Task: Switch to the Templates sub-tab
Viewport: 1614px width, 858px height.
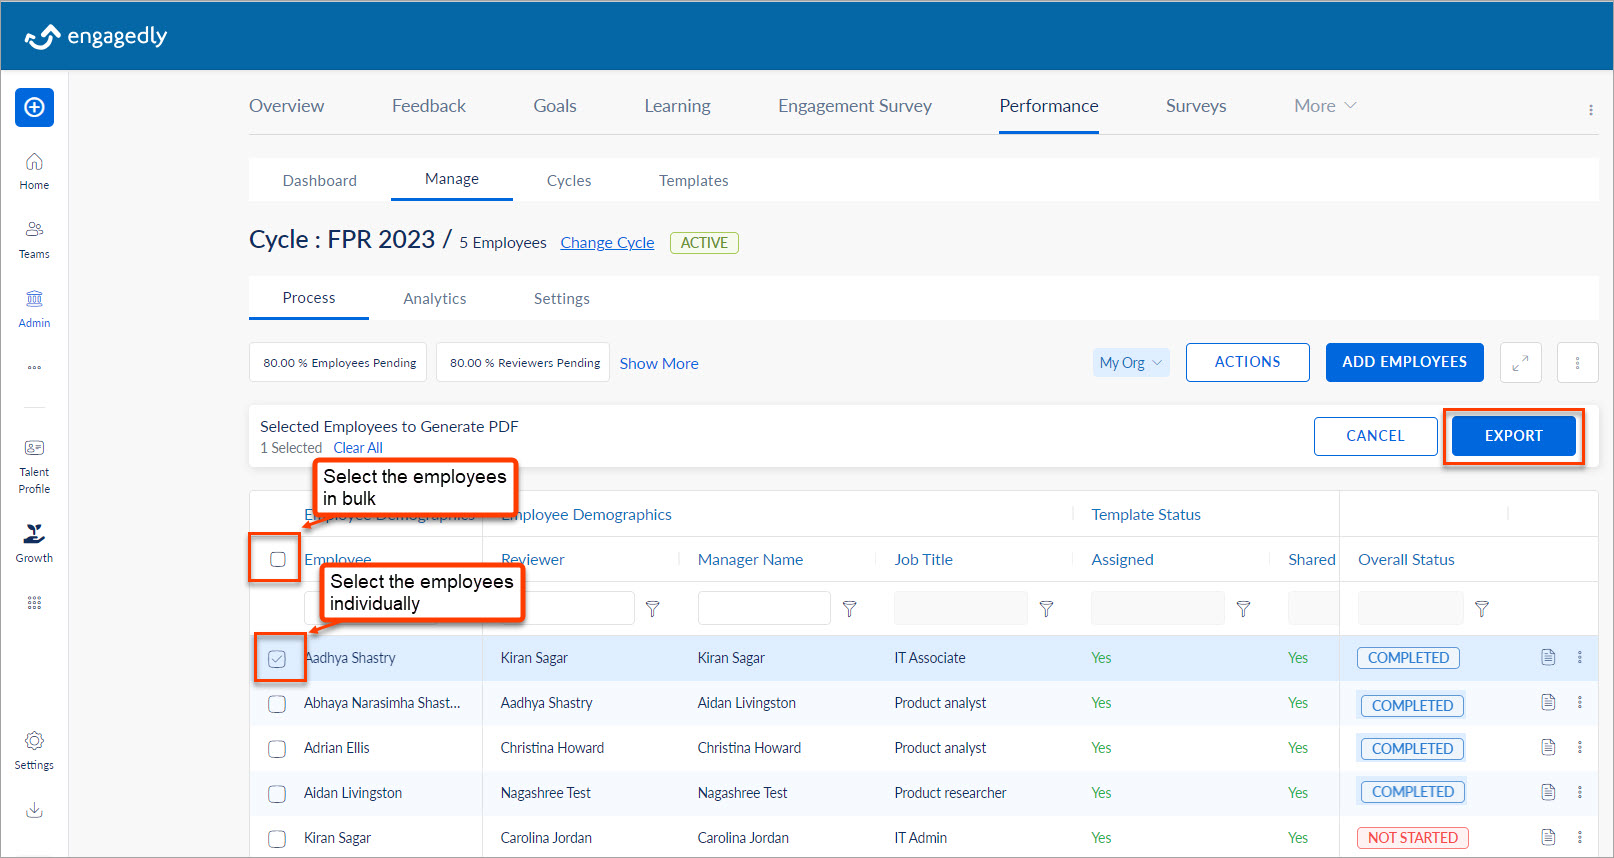Action: [693, 180]
